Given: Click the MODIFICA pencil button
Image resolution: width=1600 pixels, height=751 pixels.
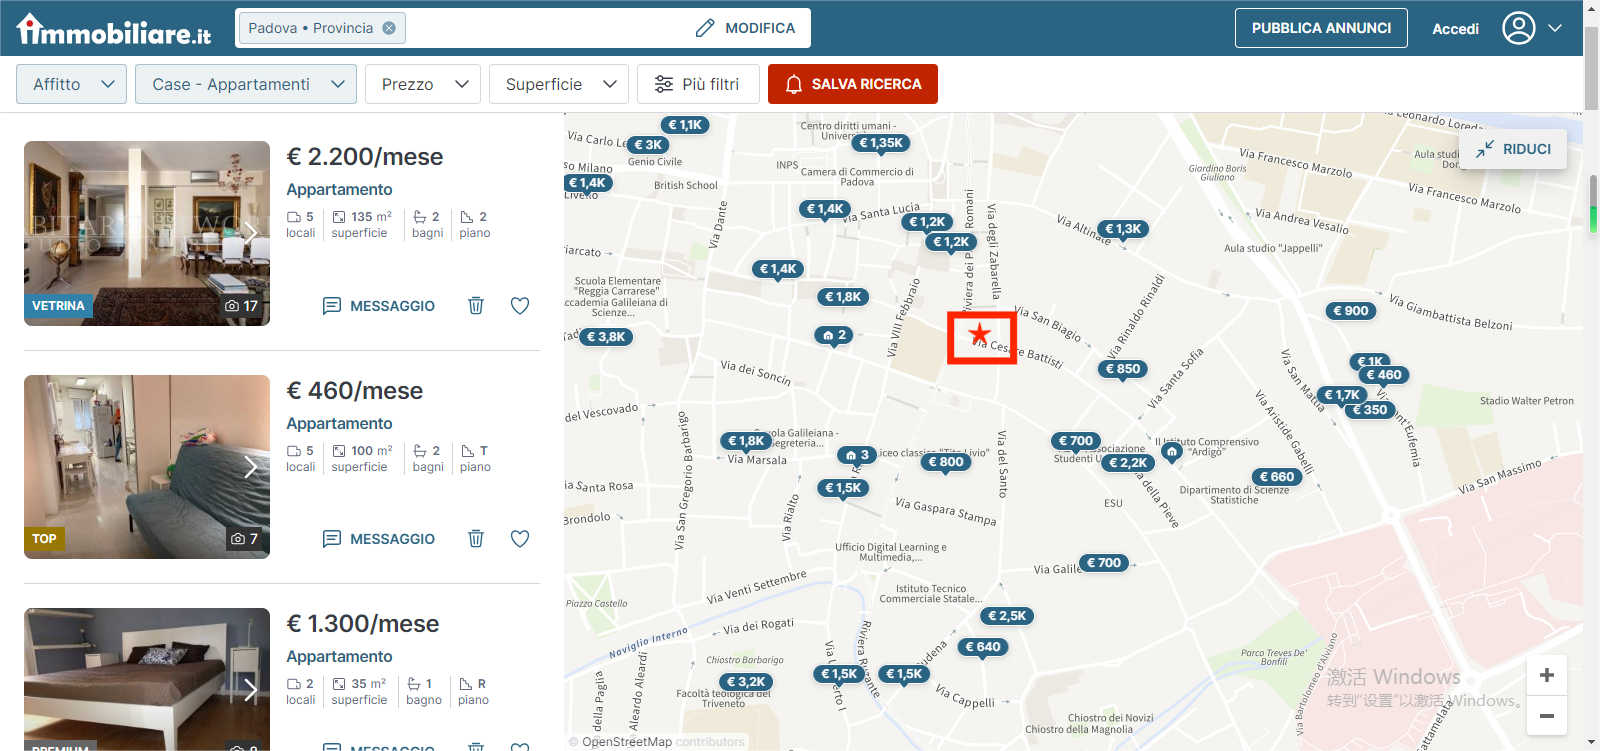Looking at the screenshot, I should point(746,28).
